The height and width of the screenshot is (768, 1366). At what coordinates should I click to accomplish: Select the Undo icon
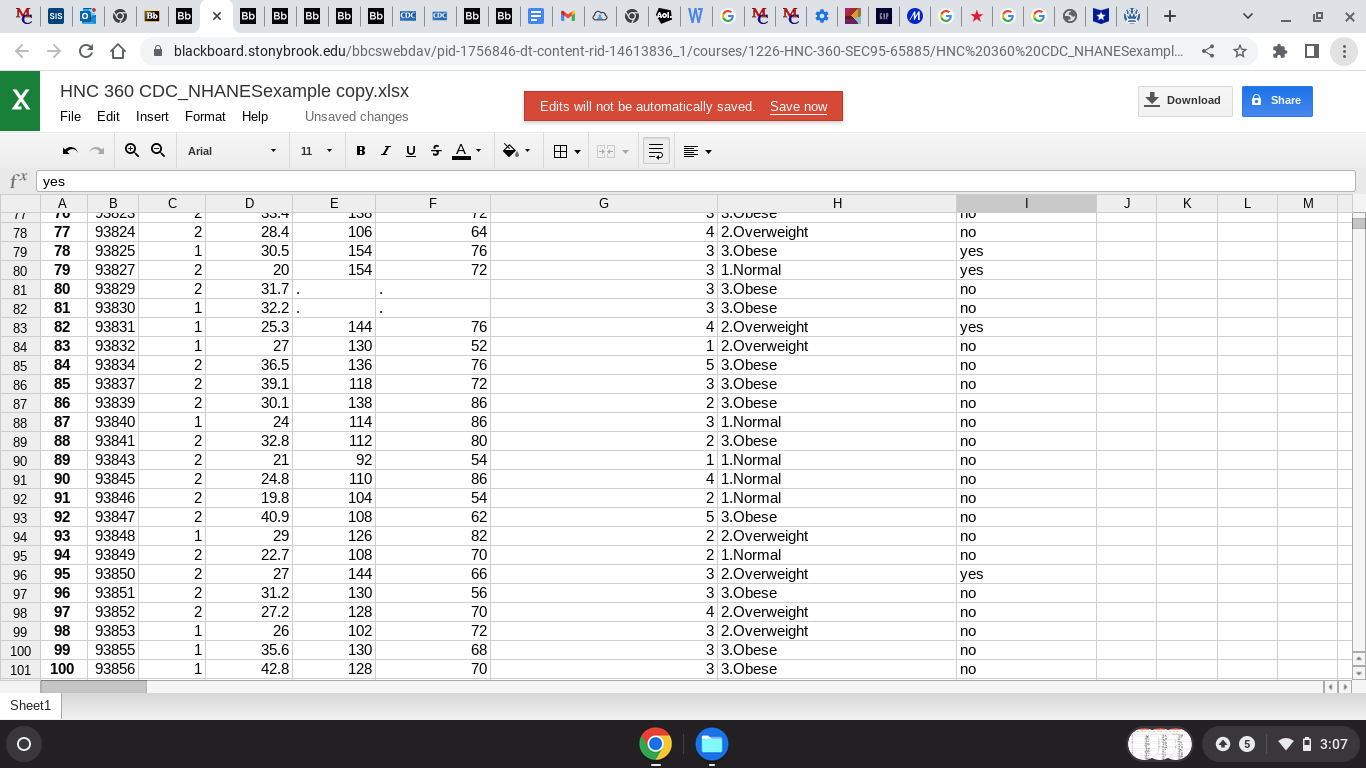[x=69, y=151]
